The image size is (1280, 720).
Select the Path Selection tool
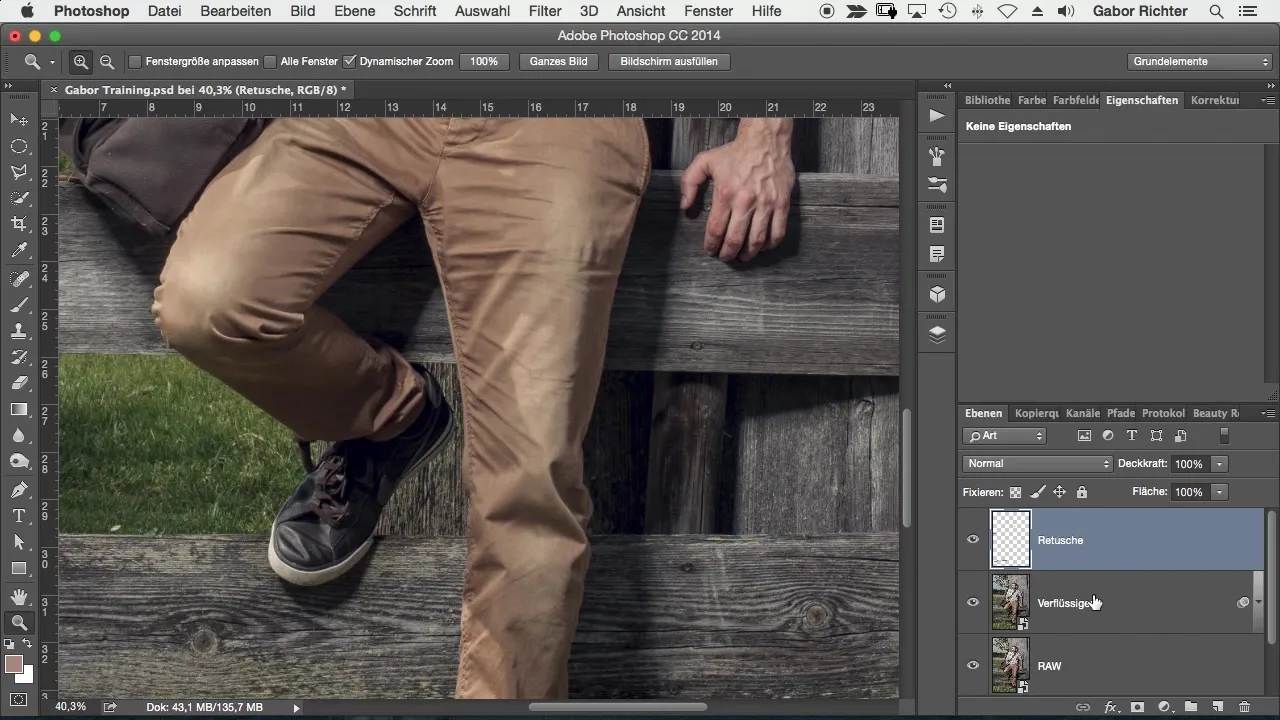click(18, 542)
